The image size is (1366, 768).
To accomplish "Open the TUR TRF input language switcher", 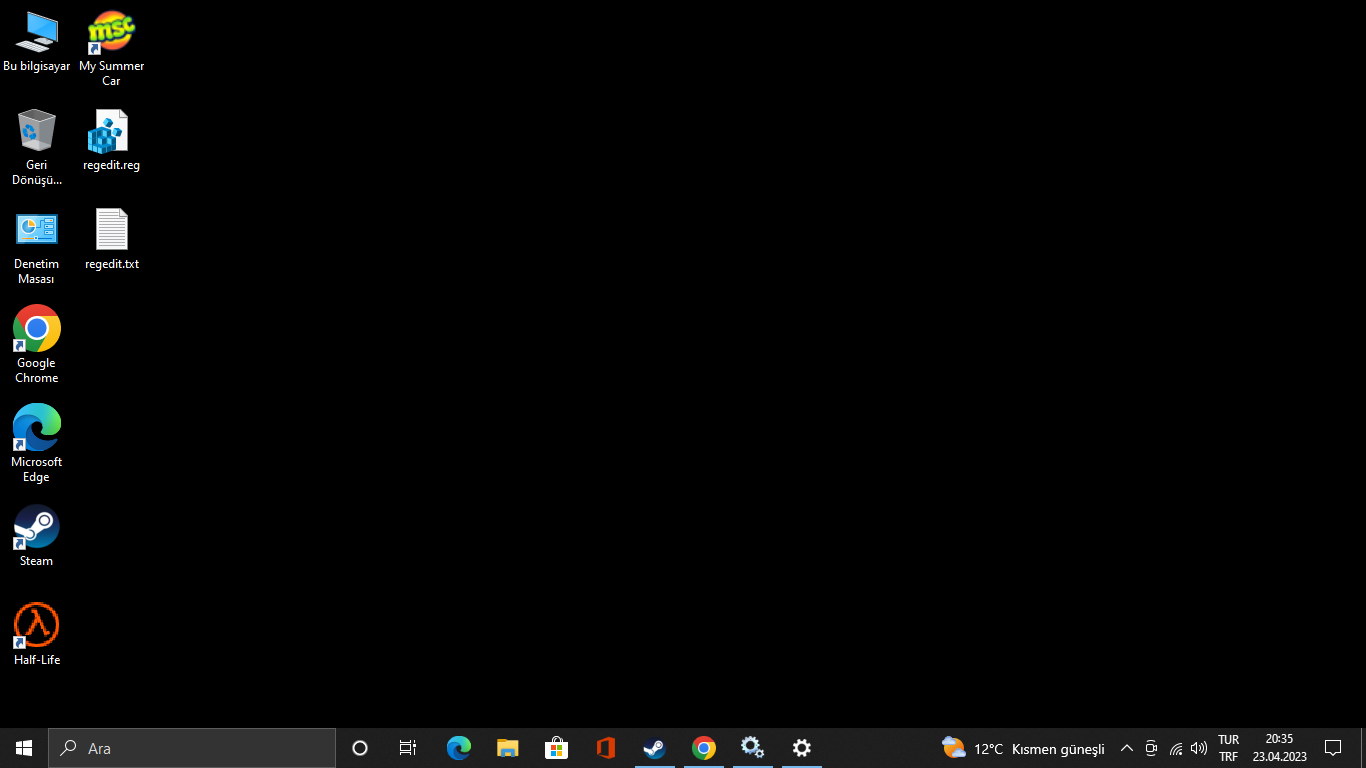I will 1228,748.
